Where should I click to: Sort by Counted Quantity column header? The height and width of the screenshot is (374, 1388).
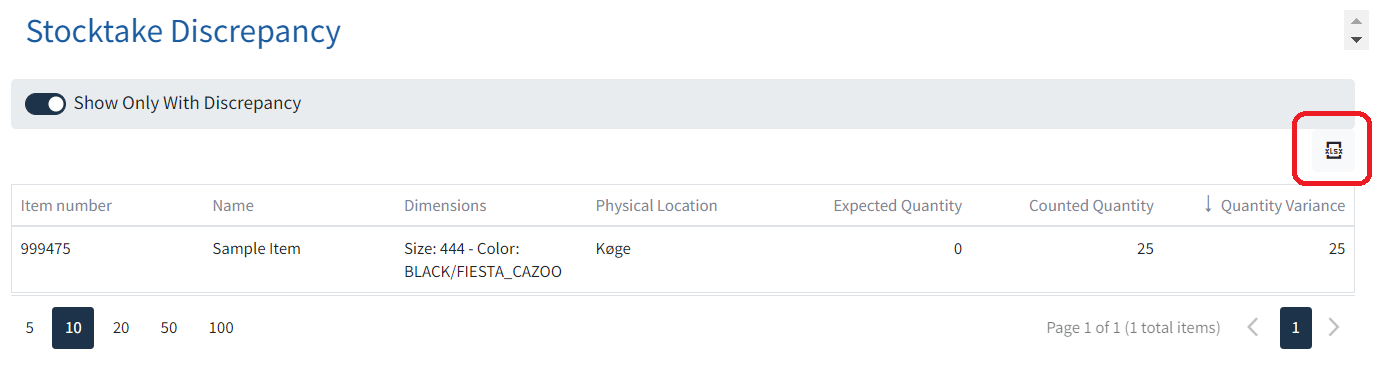click(x=1091, y=206)
